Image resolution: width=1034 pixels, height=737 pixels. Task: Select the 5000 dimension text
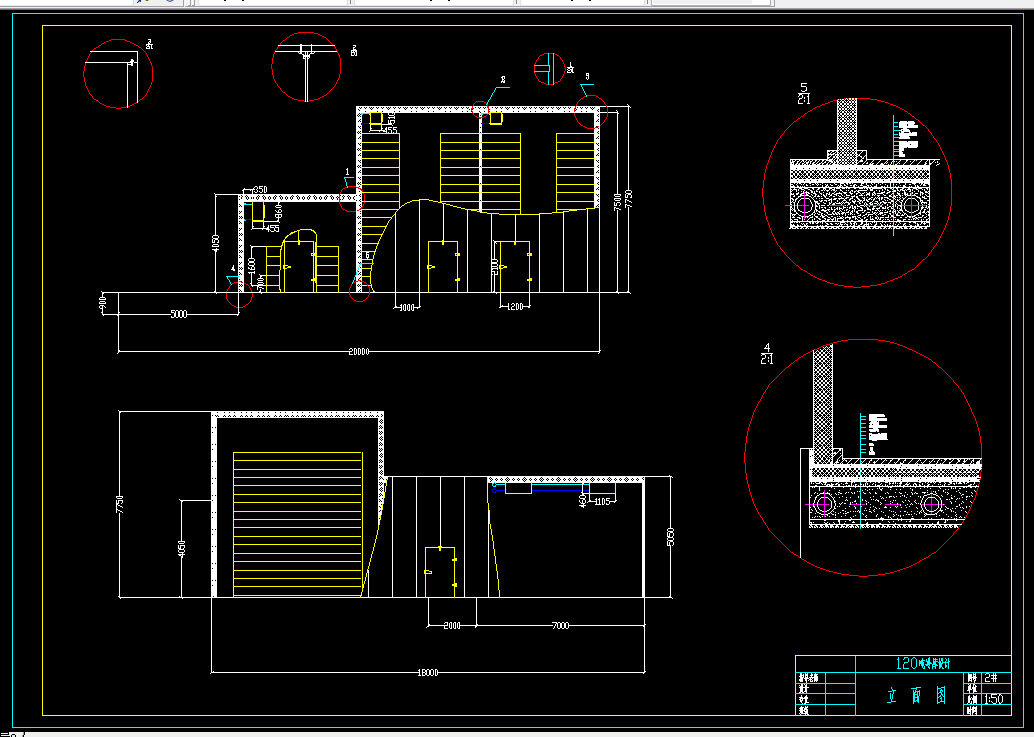coord(179,314)
